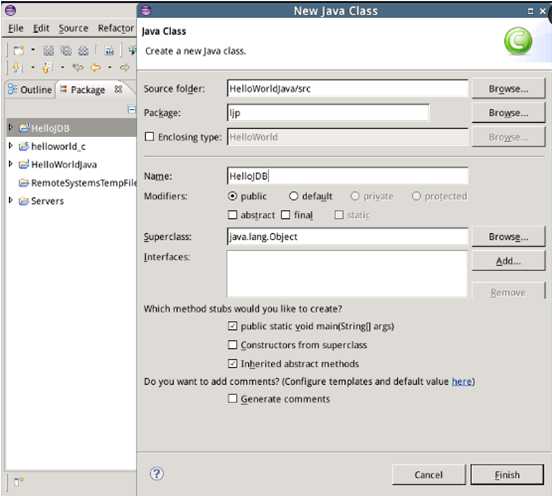Screen dimensions: 552x496
Task: Click the binary 010 toolbar icon
Action: [109, 51]
